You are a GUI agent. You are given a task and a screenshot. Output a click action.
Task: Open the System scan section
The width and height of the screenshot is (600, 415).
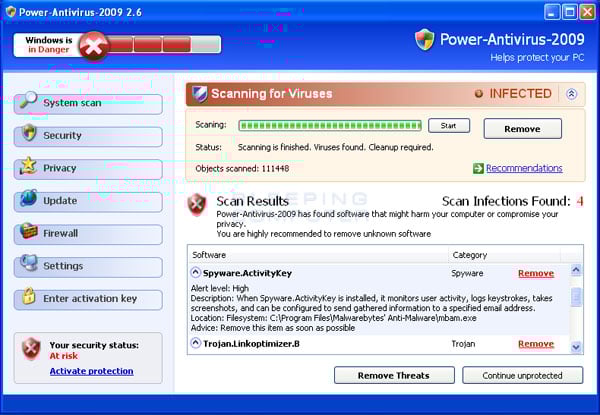click(88, 103)
